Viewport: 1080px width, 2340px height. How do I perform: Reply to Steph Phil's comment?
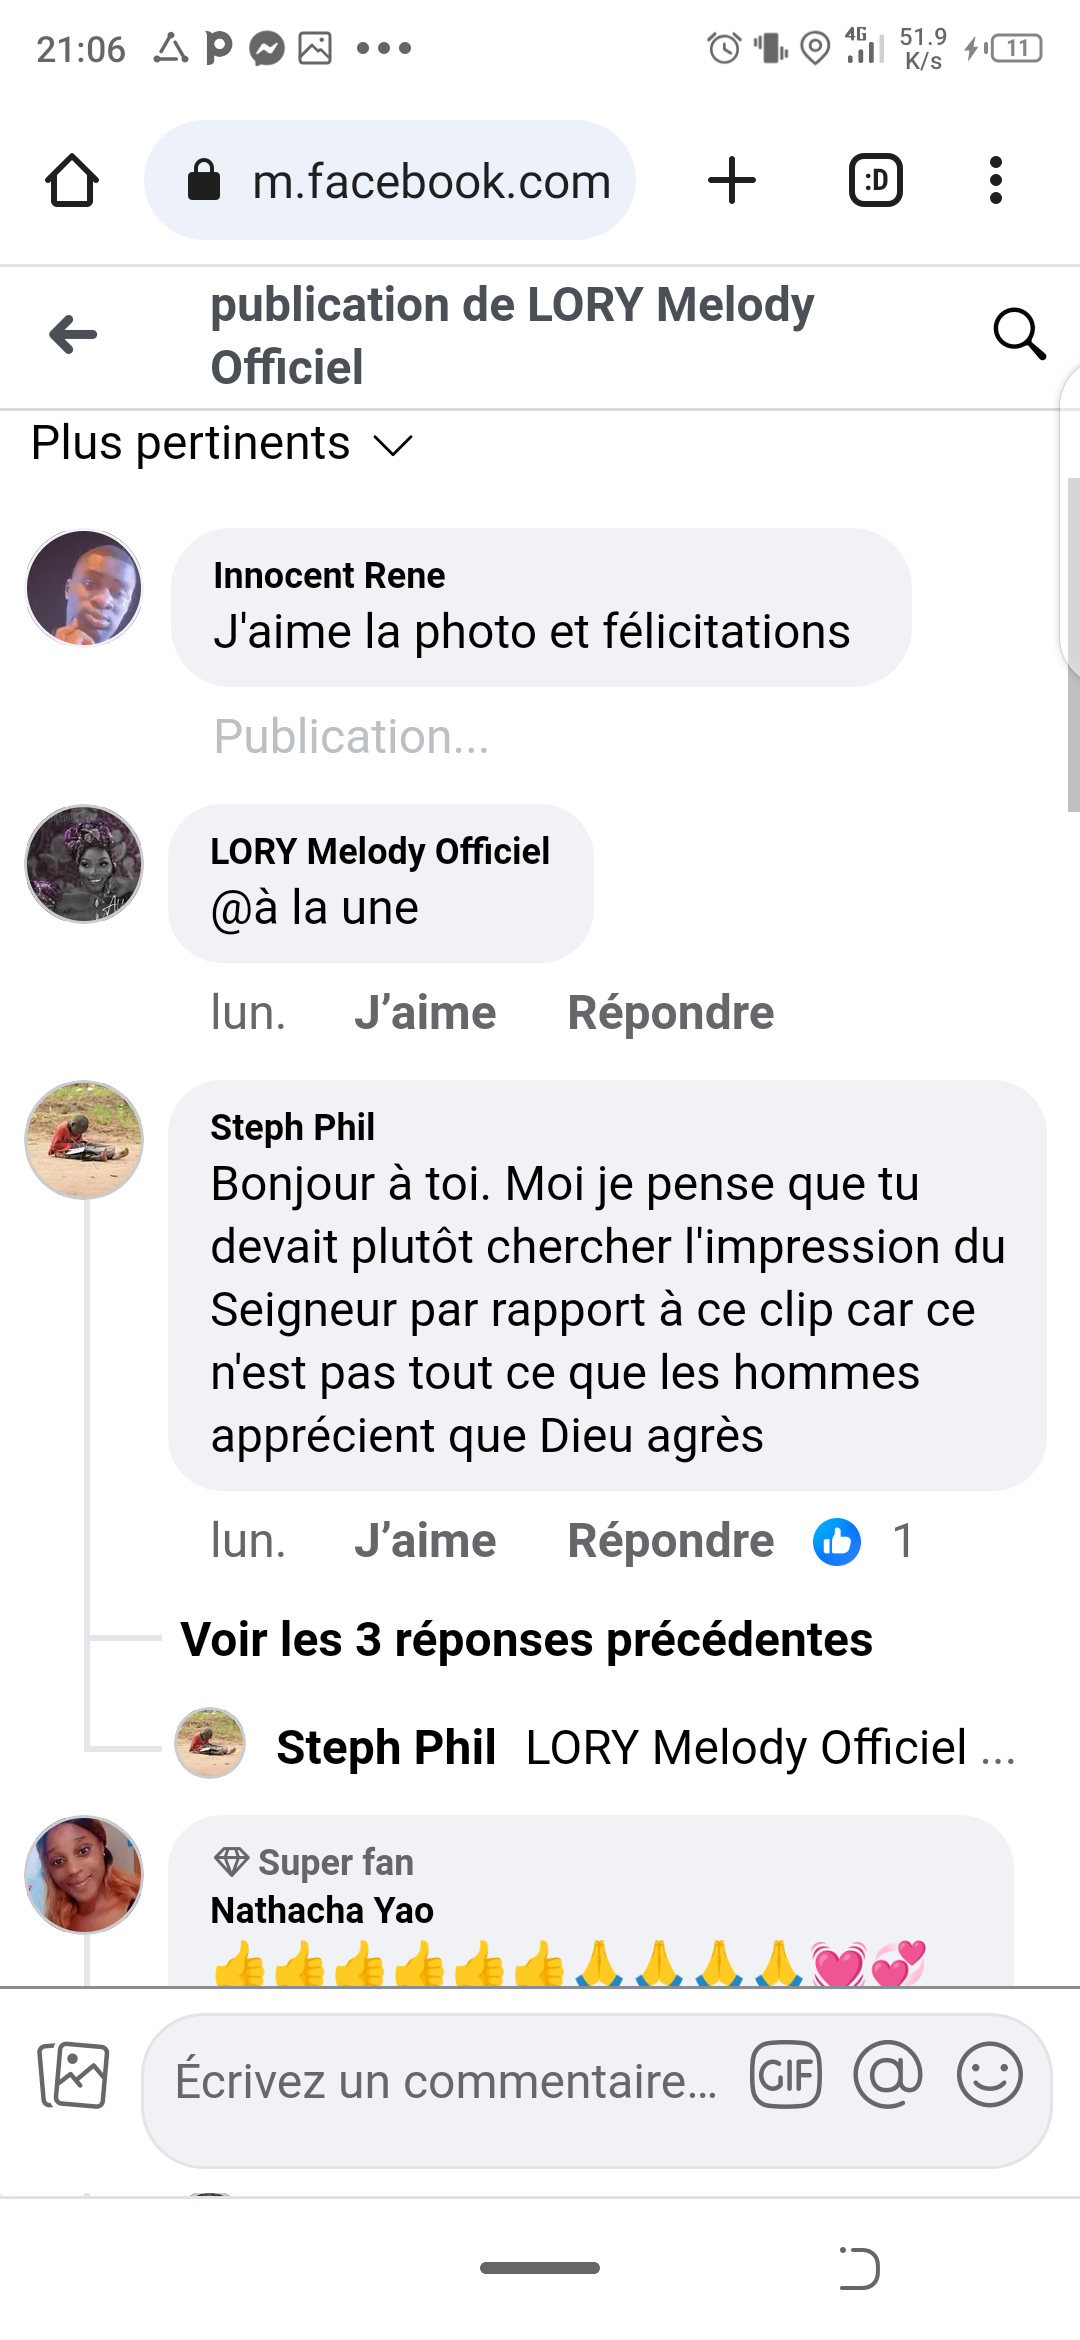[670, 1541]
